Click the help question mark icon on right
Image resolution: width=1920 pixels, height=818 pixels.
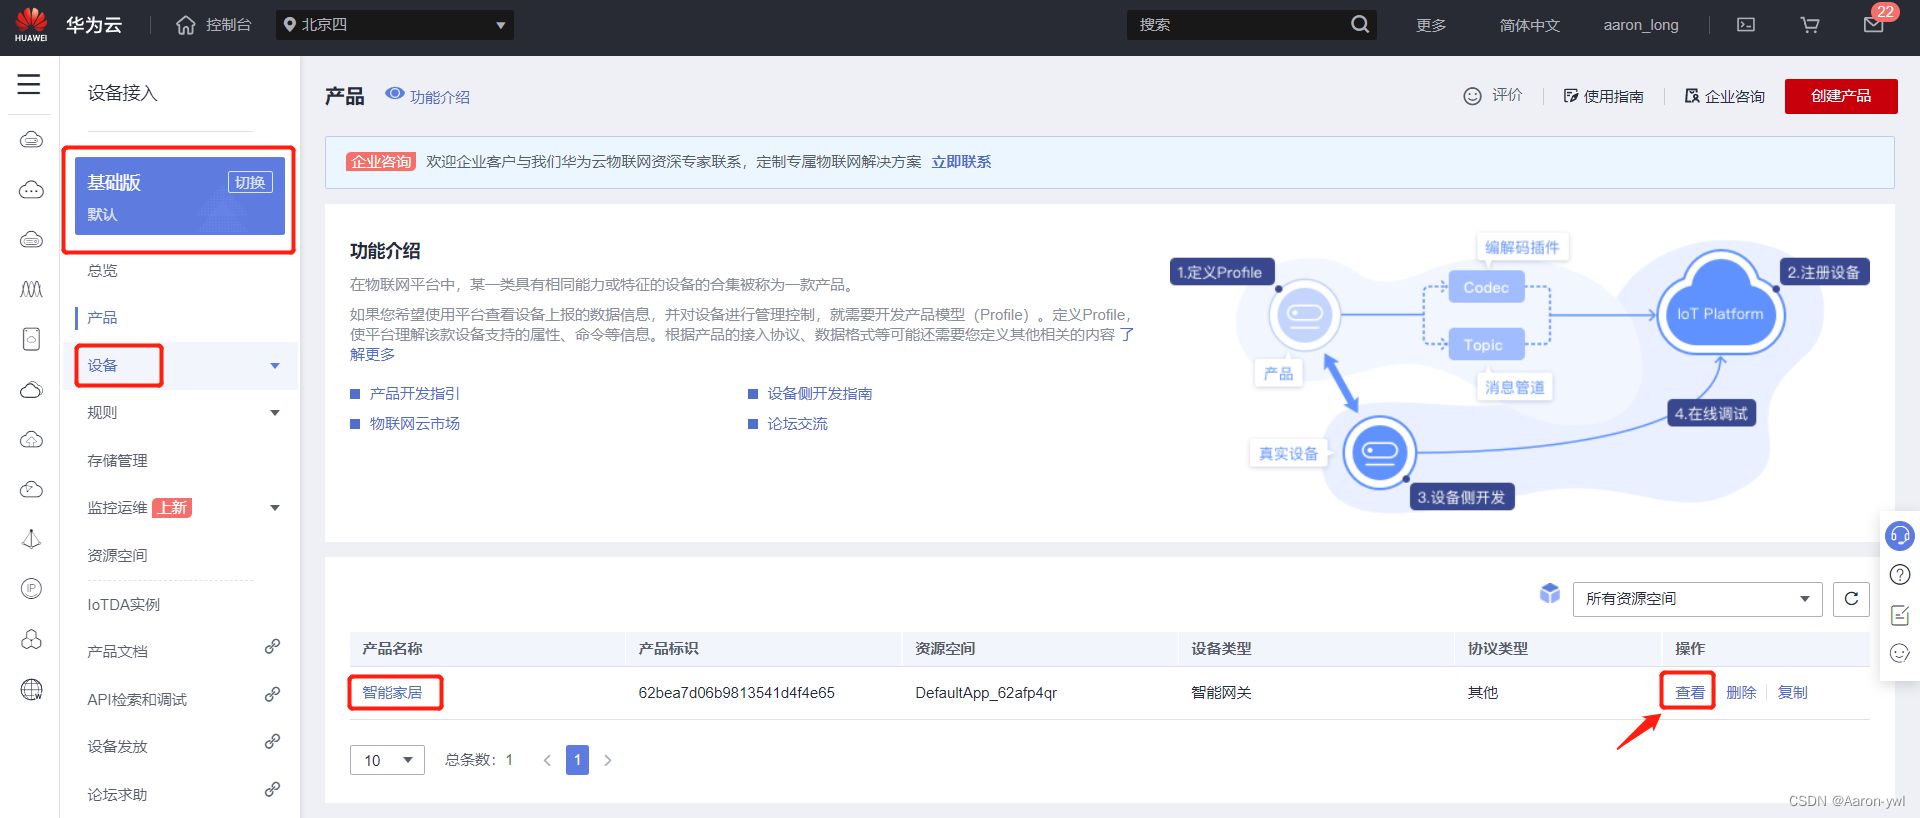(1900, 575)
